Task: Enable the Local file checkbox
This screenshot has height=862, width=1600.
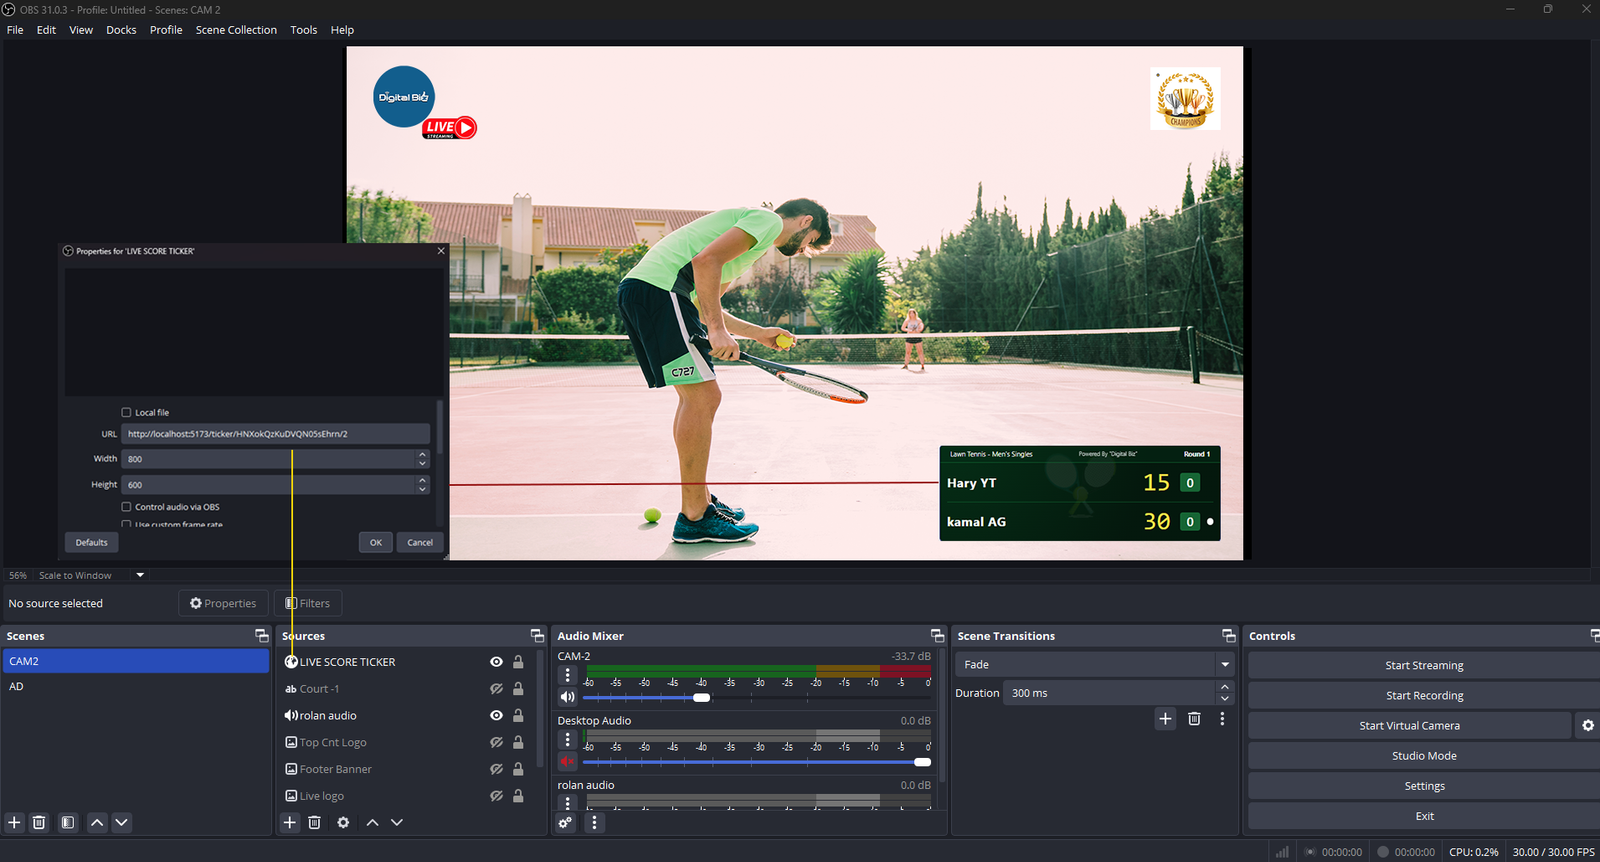Action: point(127,412)
